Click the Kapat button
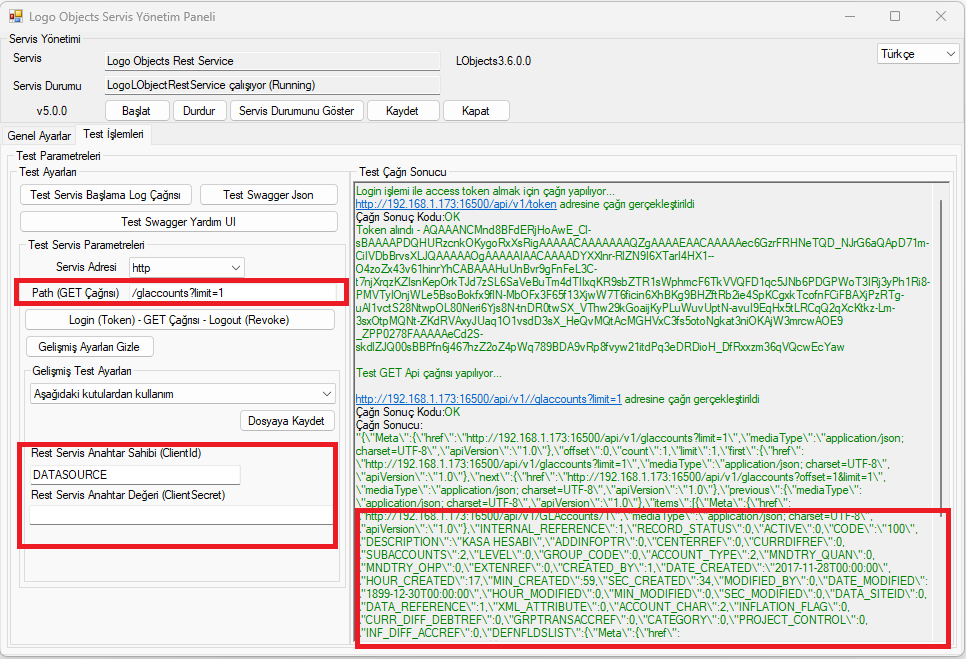Image resolution: width=966 pixels, height=659 pixels. (x=476, y=111)
